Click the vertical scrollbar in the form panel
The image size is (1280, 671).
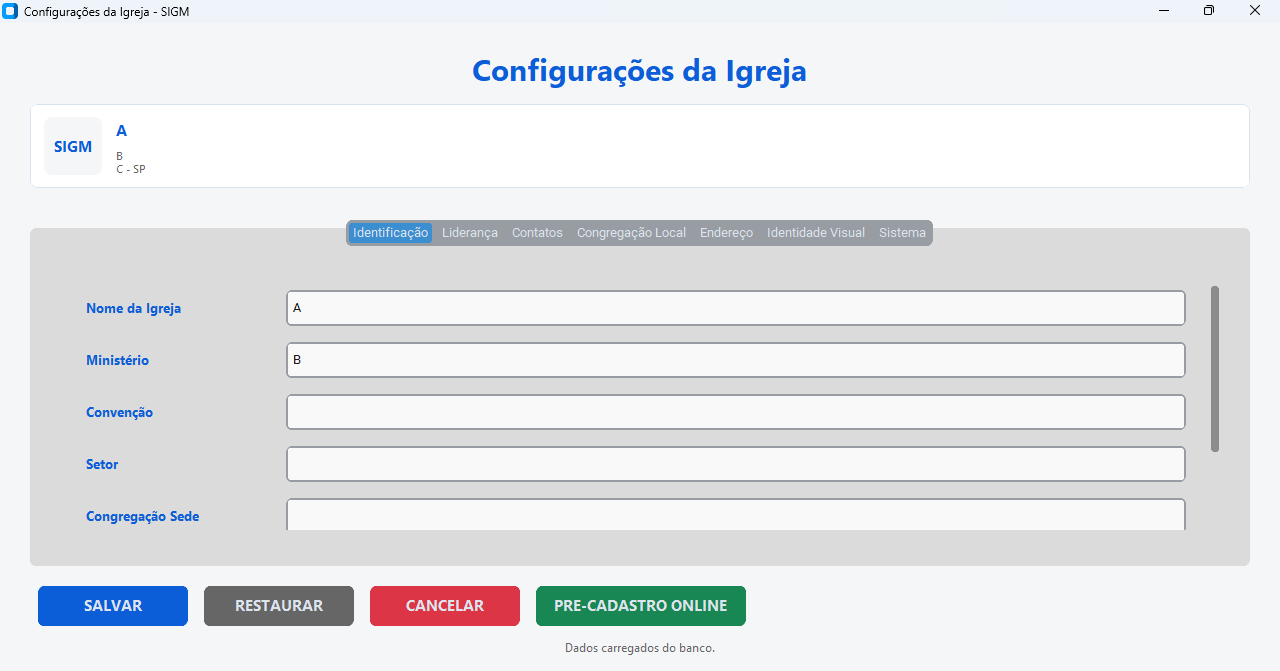pos(1215,369)
